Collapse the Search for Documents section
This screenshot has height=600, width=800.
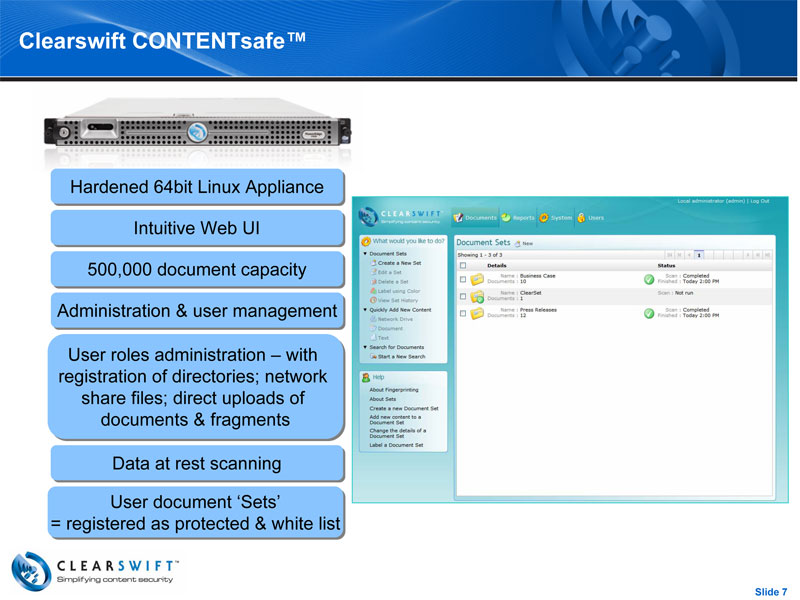pos(365,347)
